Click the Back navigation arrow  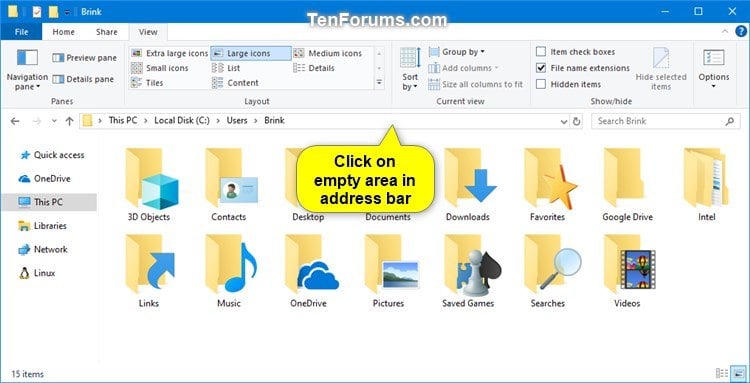coord(15,121)
